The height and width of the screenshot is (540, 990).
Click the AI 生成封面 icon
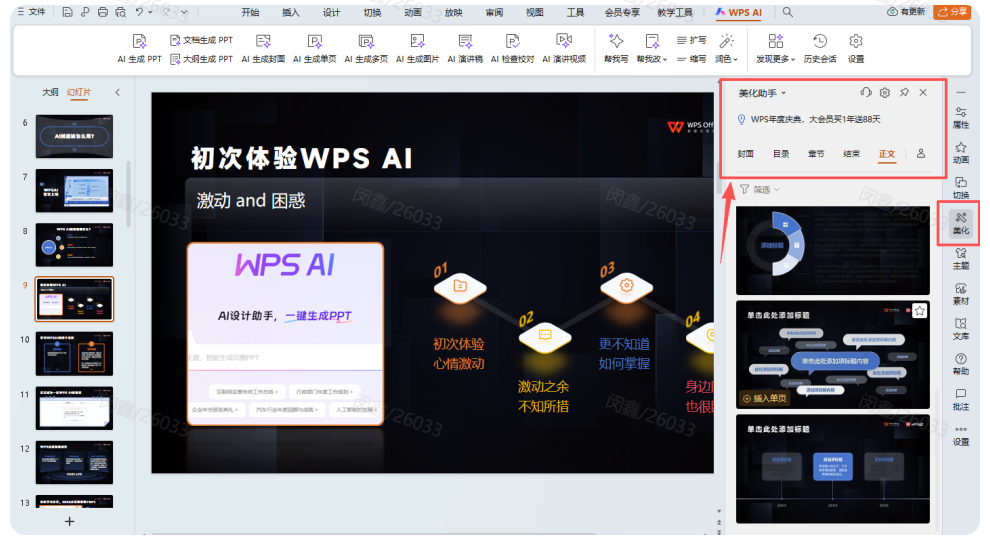(x=263, y=42)
